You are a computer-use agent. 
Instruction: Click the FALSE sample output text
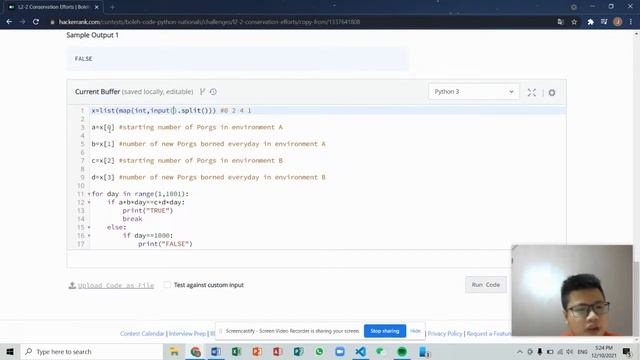coord(84,59)
